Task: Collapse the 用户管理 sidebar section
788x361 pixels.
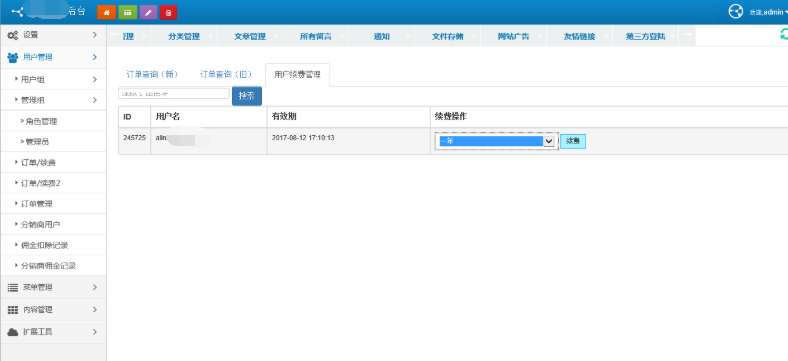Action: [x=53, y=58]
